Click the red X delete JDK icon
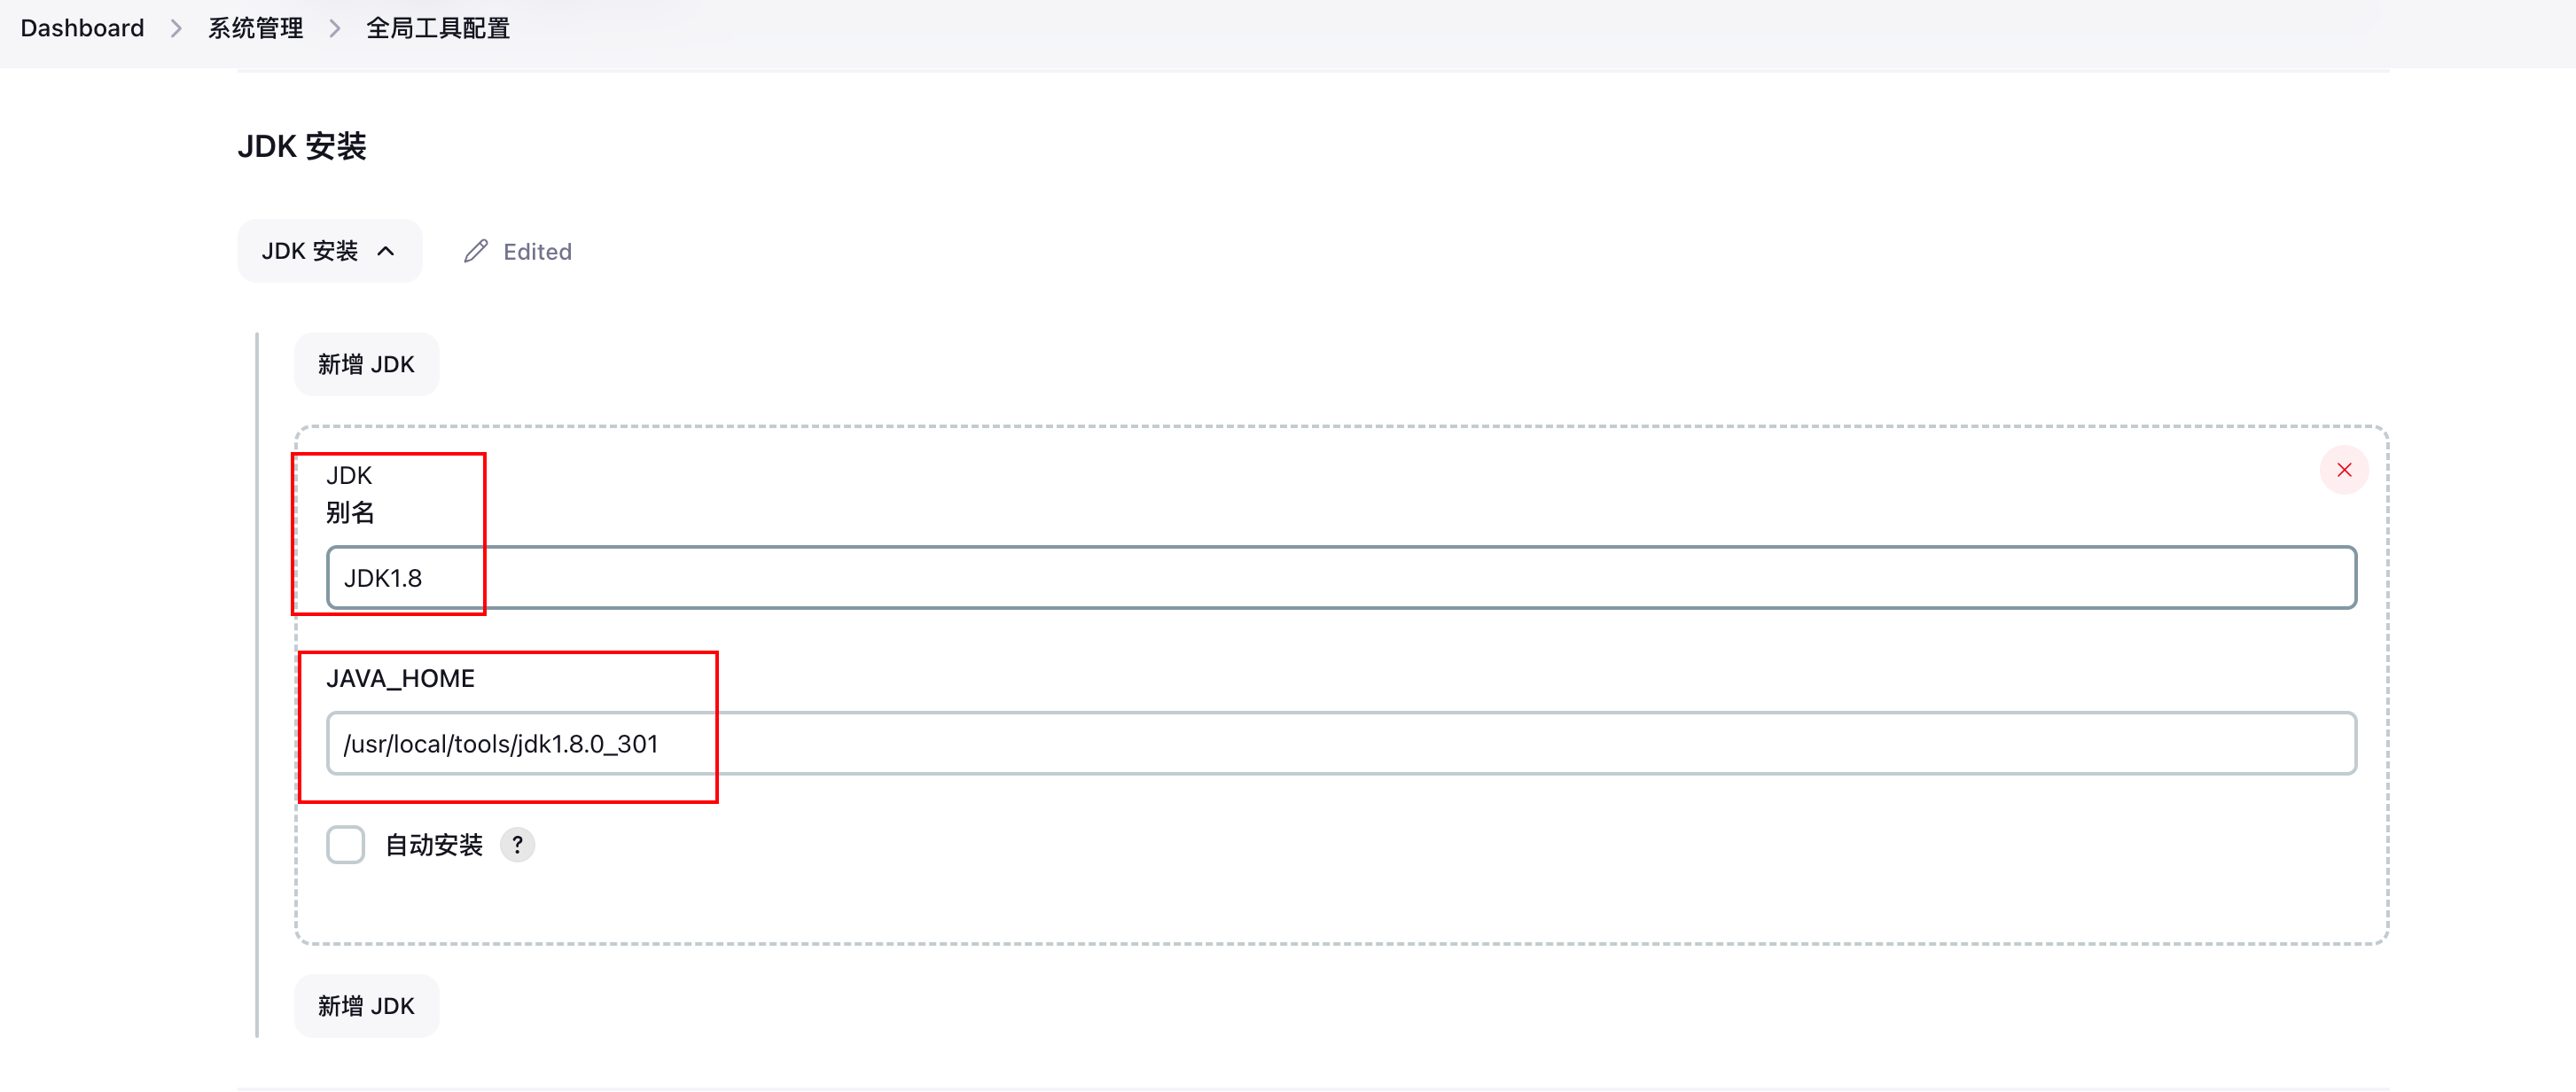Image resolution: width=2576 pixels, height=1092 pixels. coord(2343,470)
